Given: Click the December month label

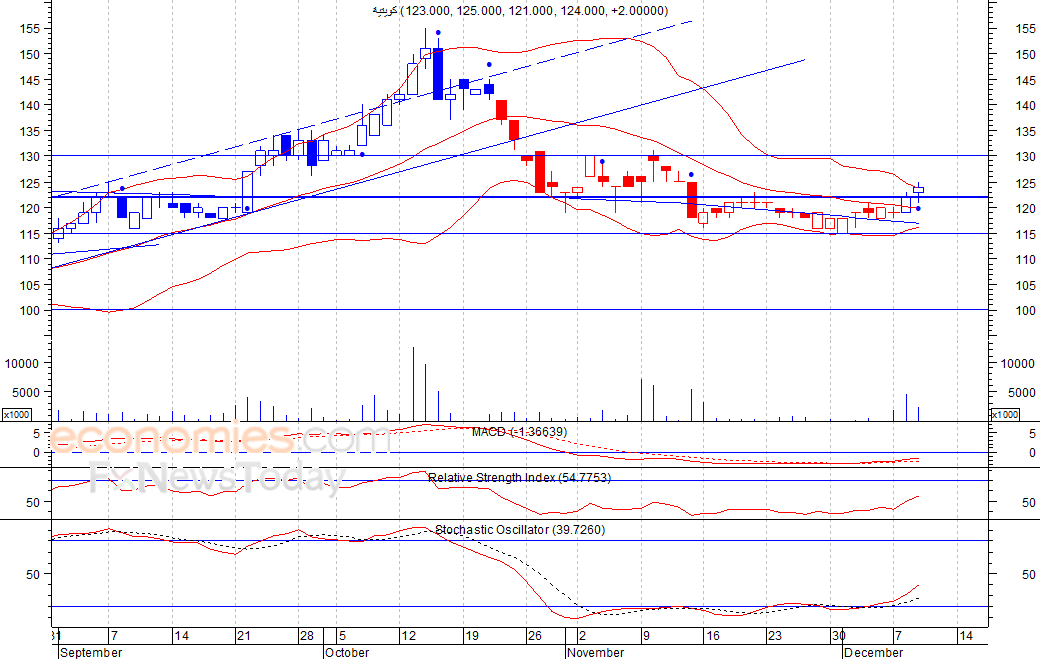Looking at the screenshot, I should pos(873,652).
